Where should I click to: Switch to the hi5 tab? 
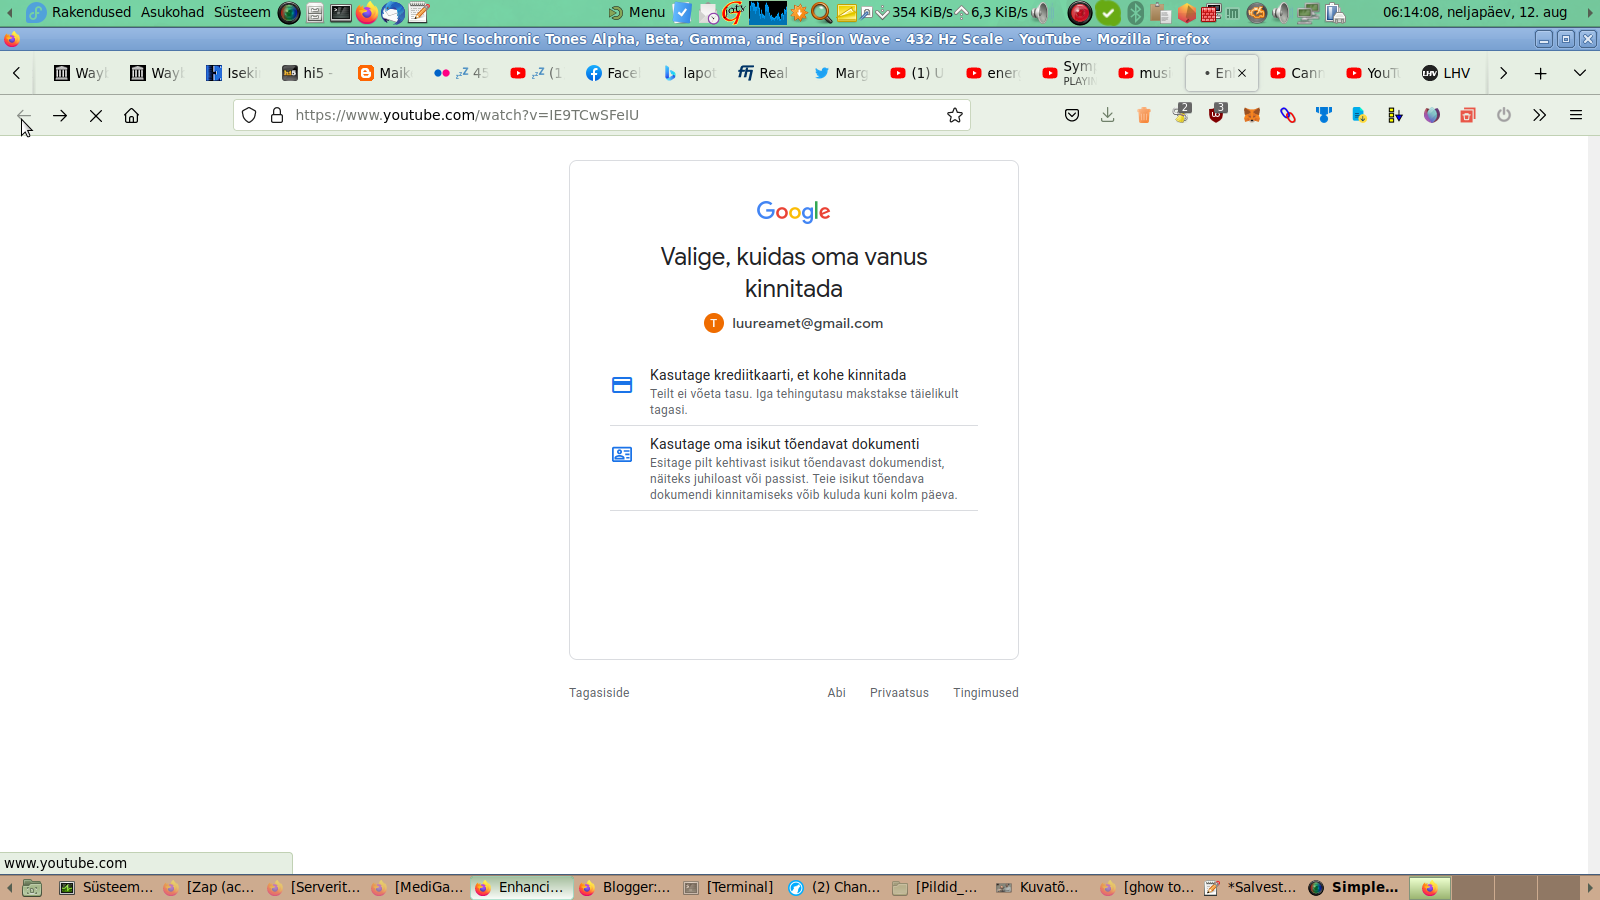[309, 73]
